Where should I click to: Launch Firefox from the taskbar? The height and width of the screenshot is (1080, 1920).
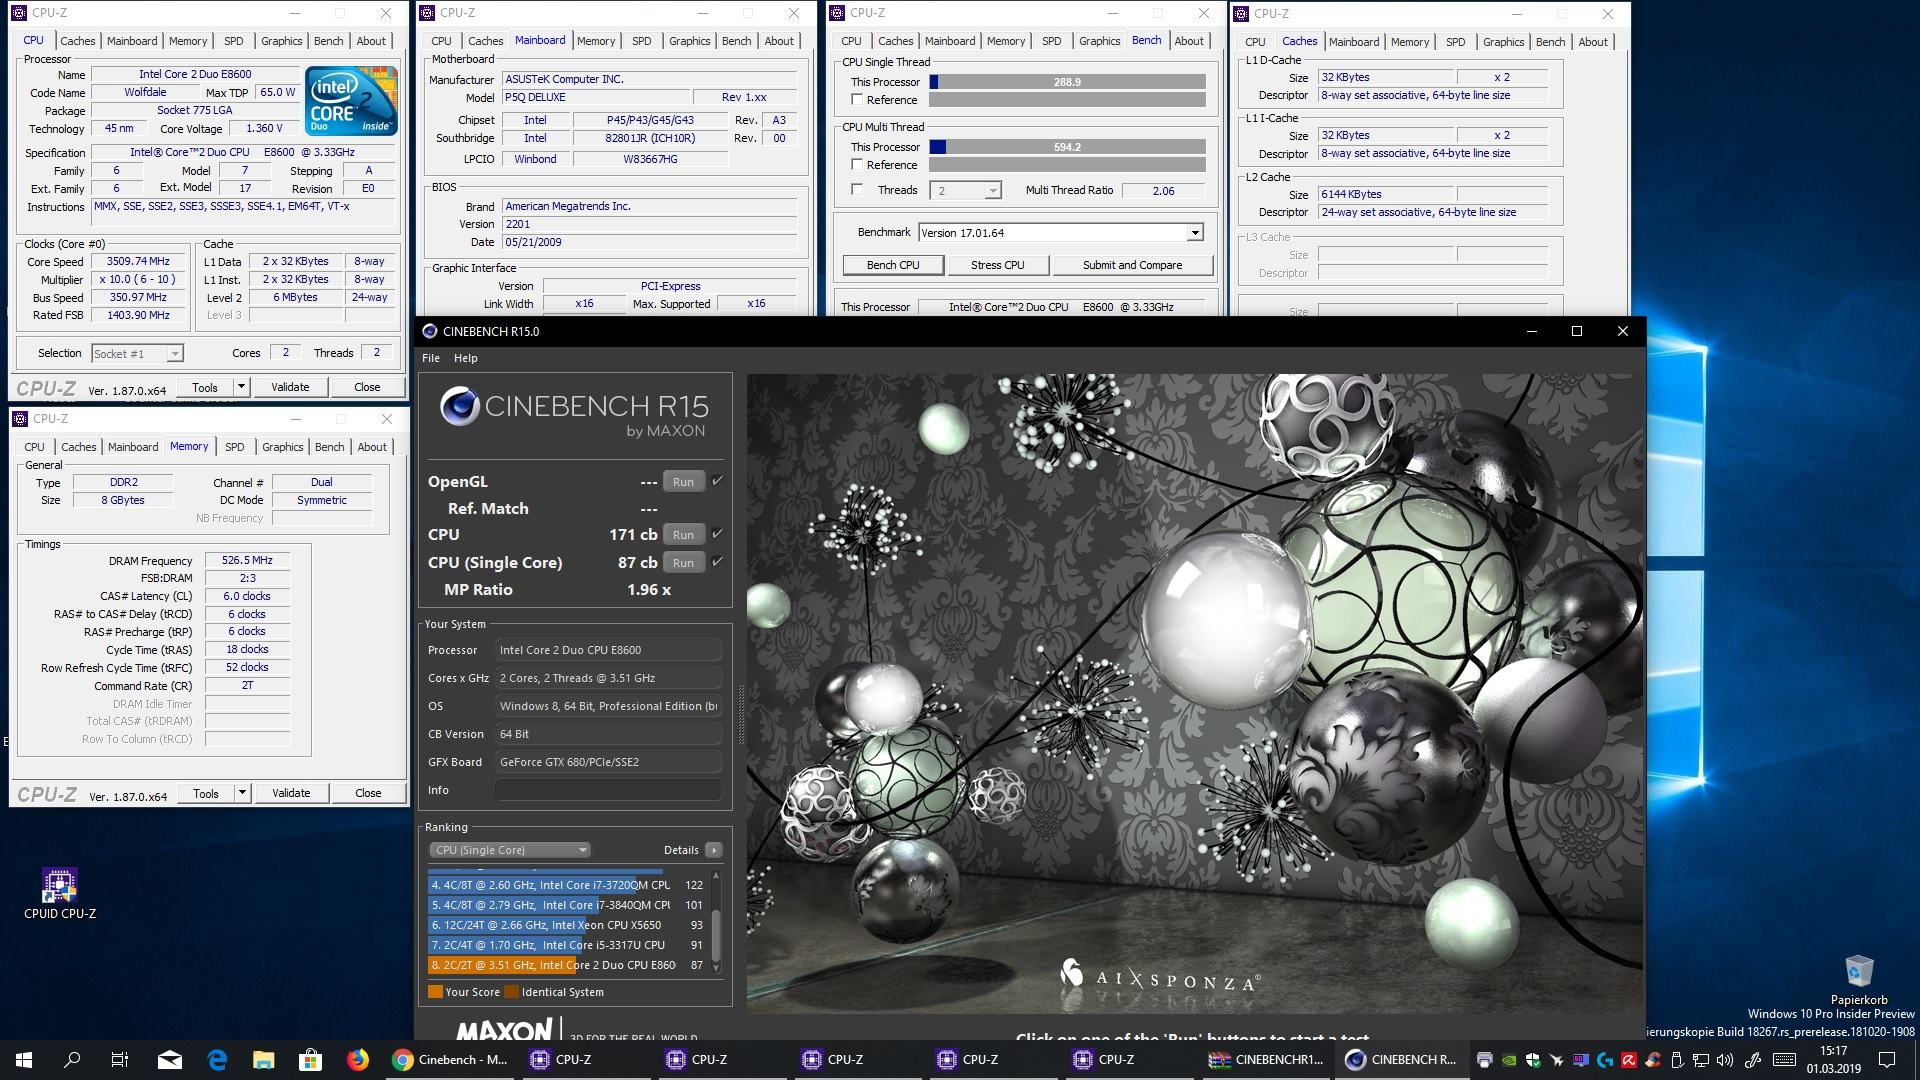coord(357,1060)
